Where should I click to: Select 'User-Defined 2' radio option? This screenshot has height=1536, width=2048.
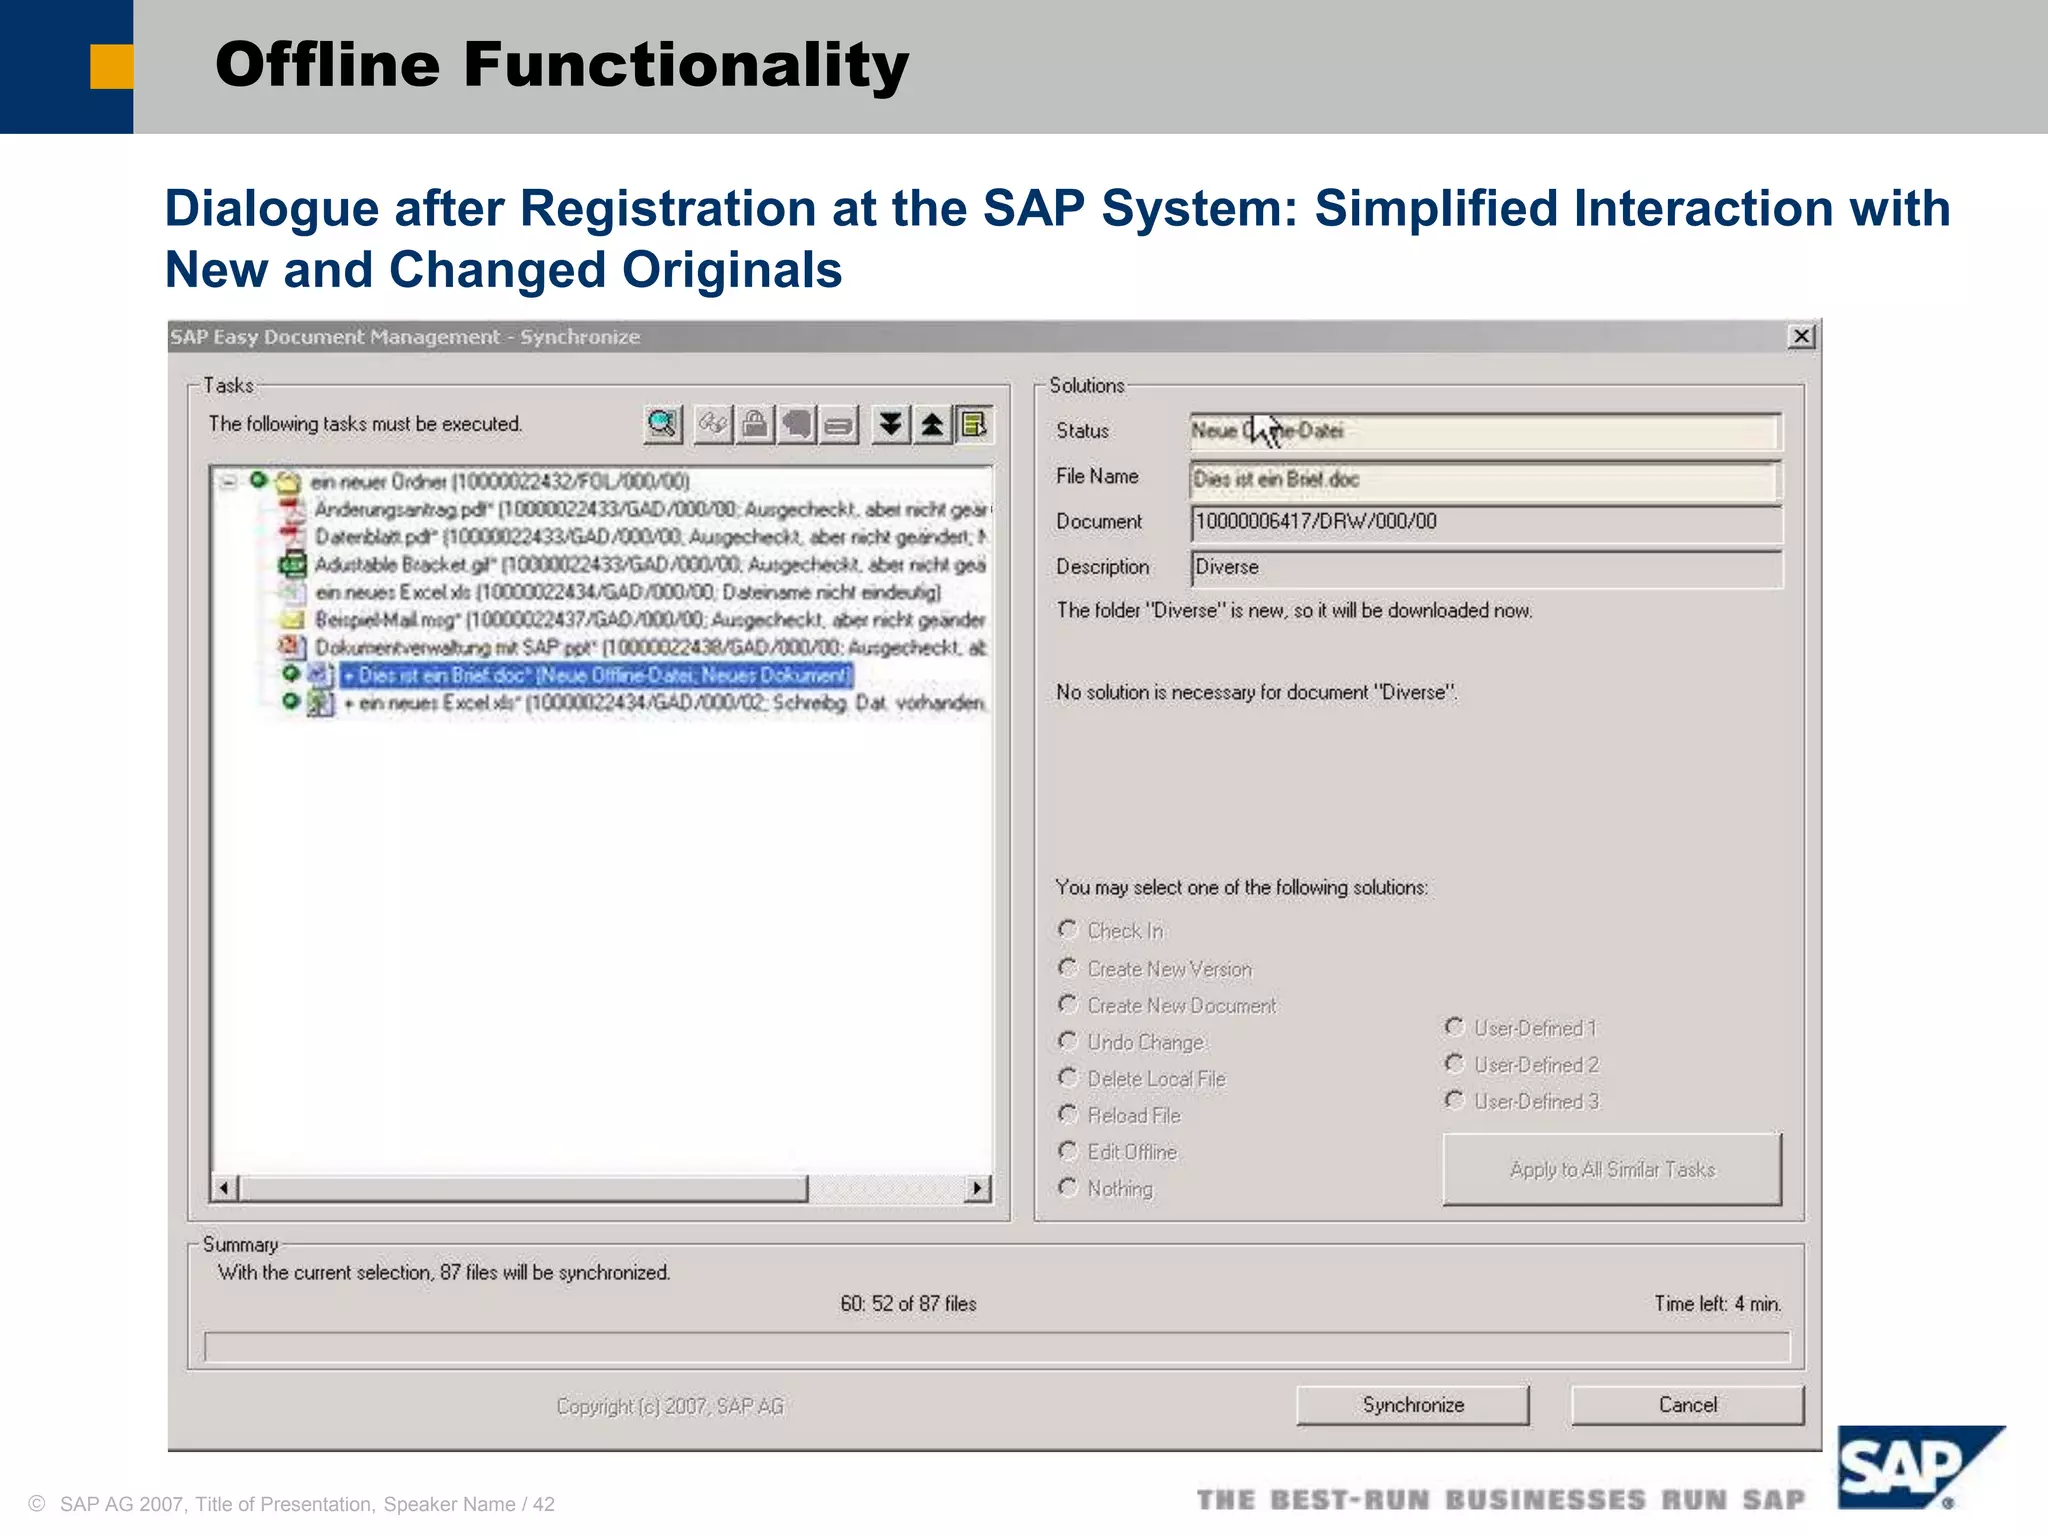tap(1455, 1063)
